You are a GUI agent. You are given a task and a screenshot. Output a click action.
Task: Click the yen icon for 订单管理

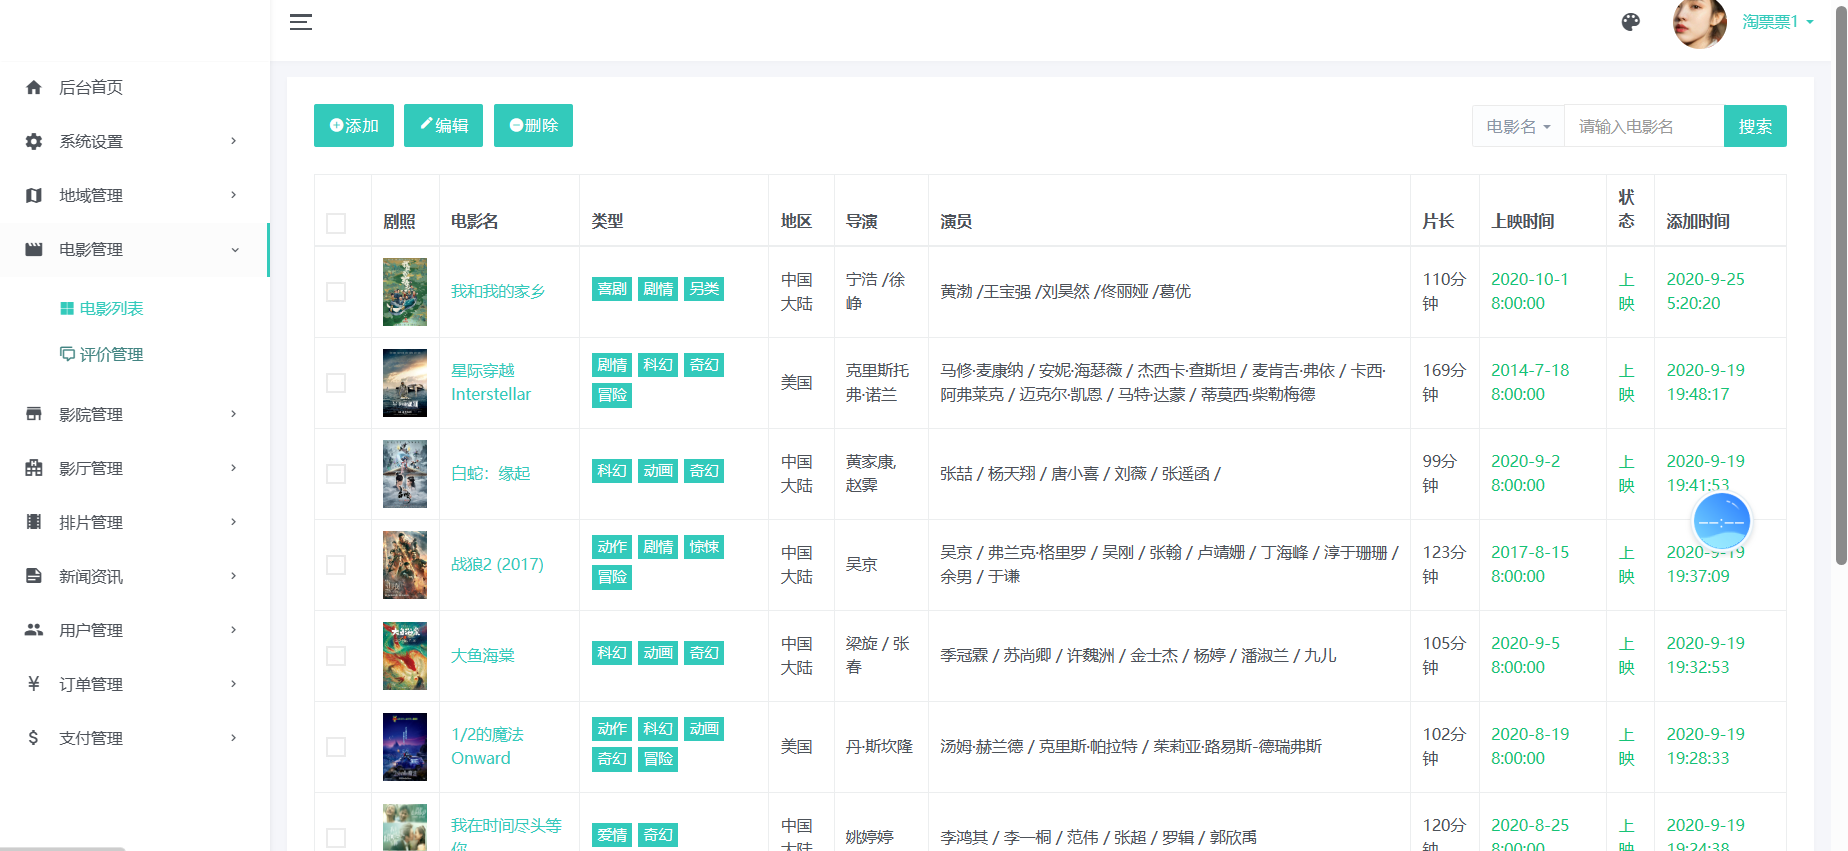(34, 684)
